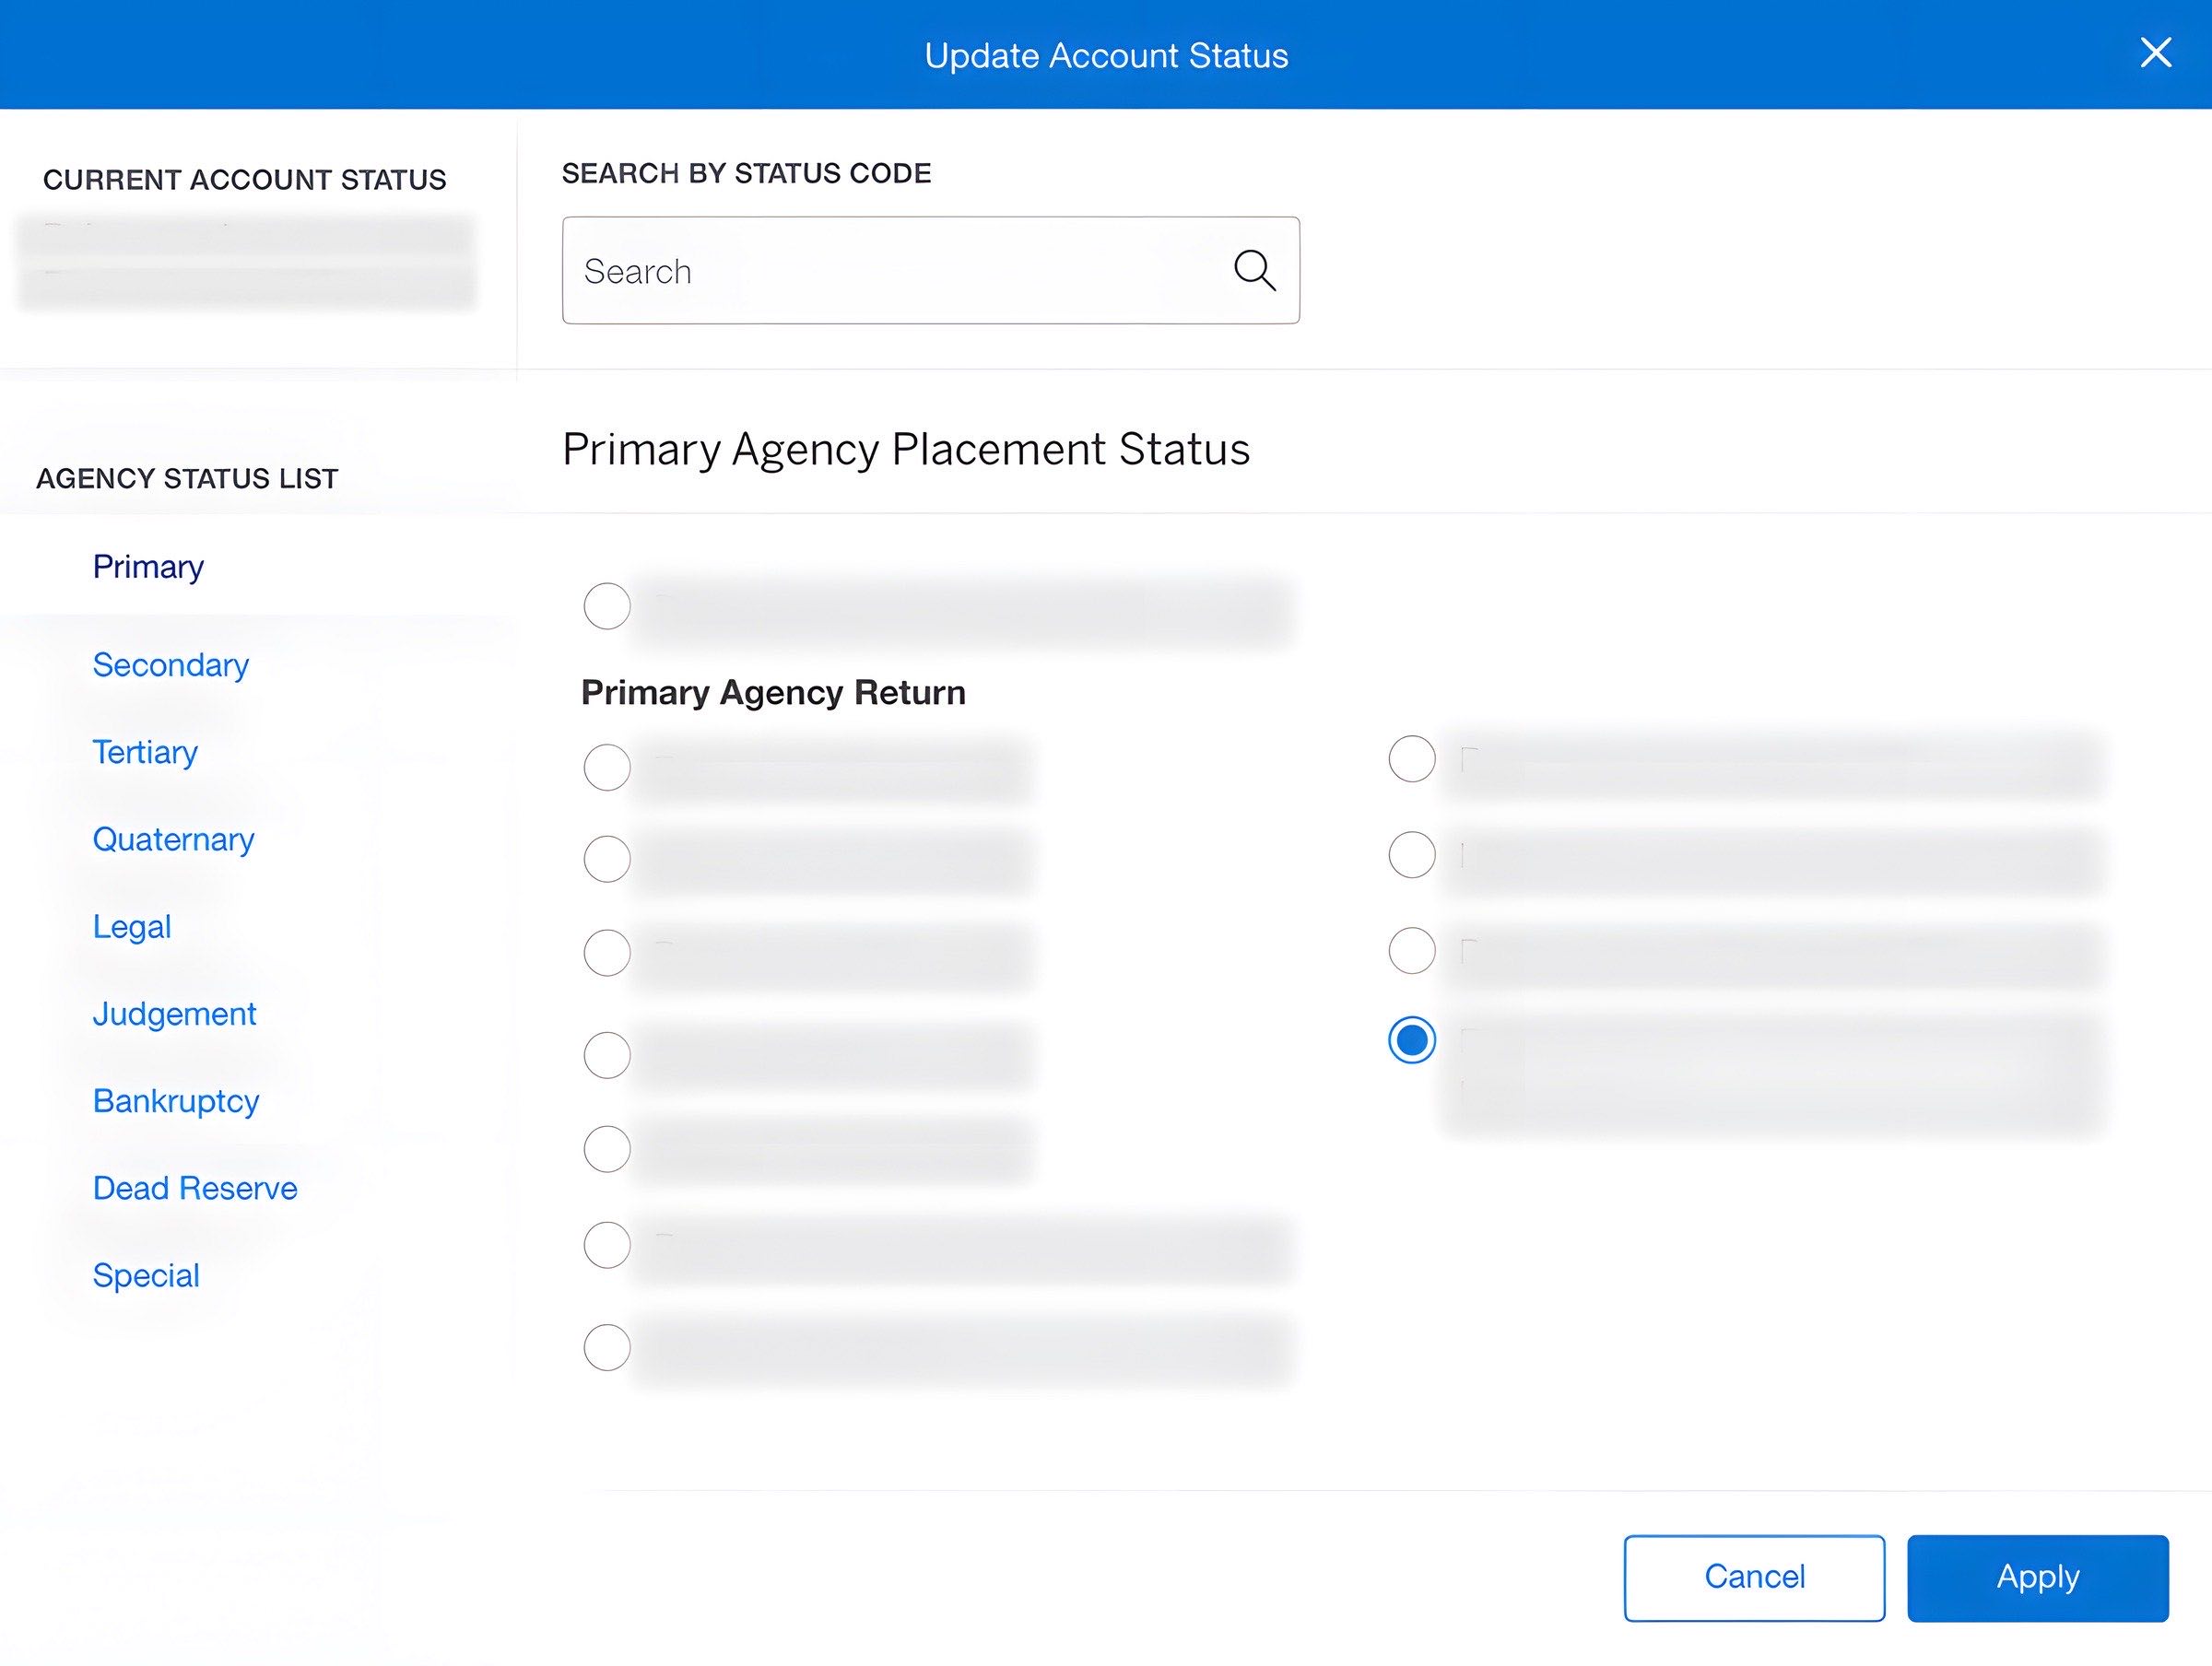2212x1666 pixels.
Task: Select radio button above Primary Agency Return
Action: (607, 606)
